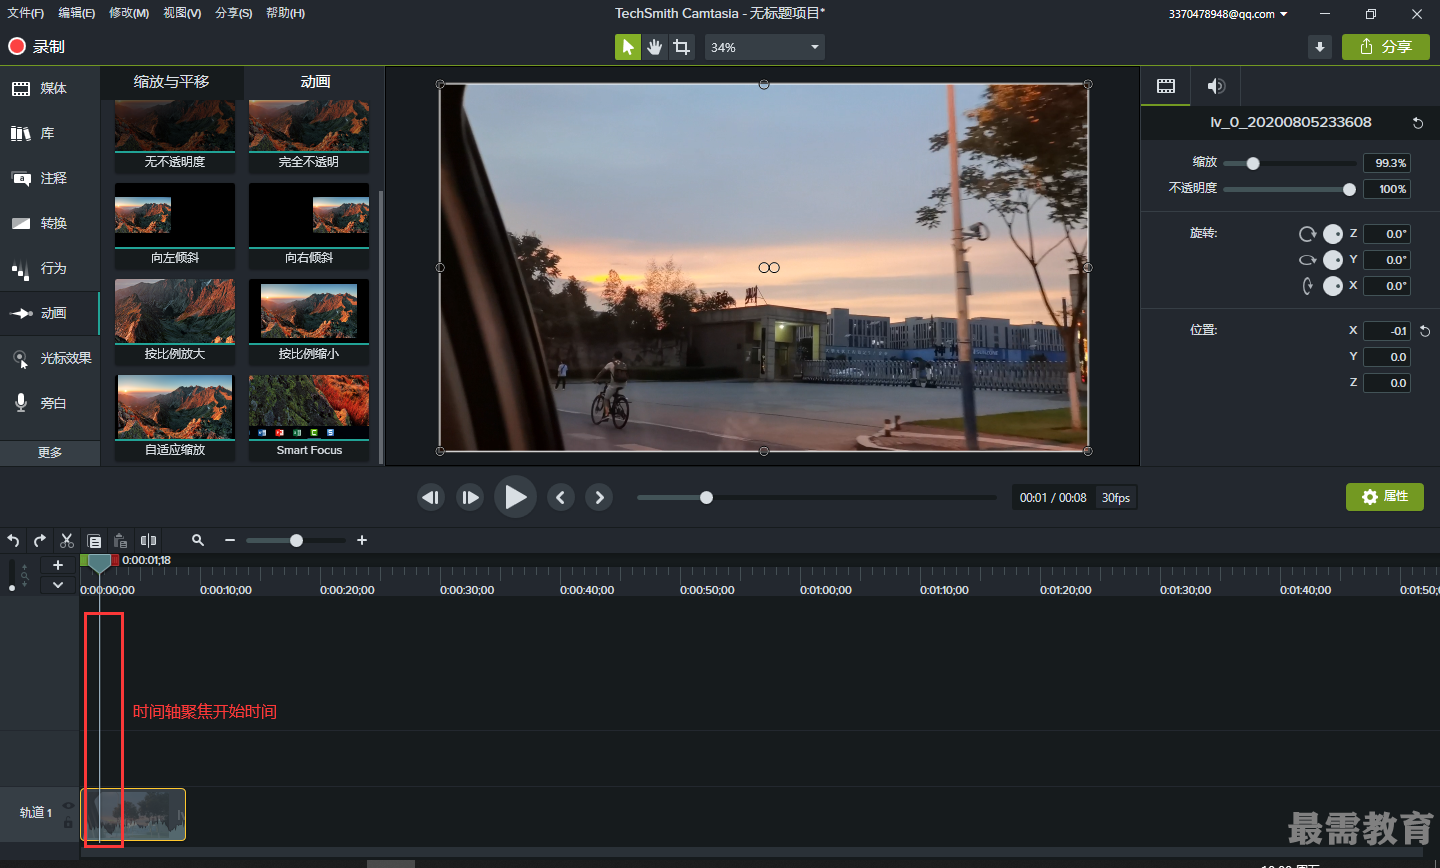Choose the crop tool in canvas toolbar
Screen dimensions: 1440x868
click(682, 47)
